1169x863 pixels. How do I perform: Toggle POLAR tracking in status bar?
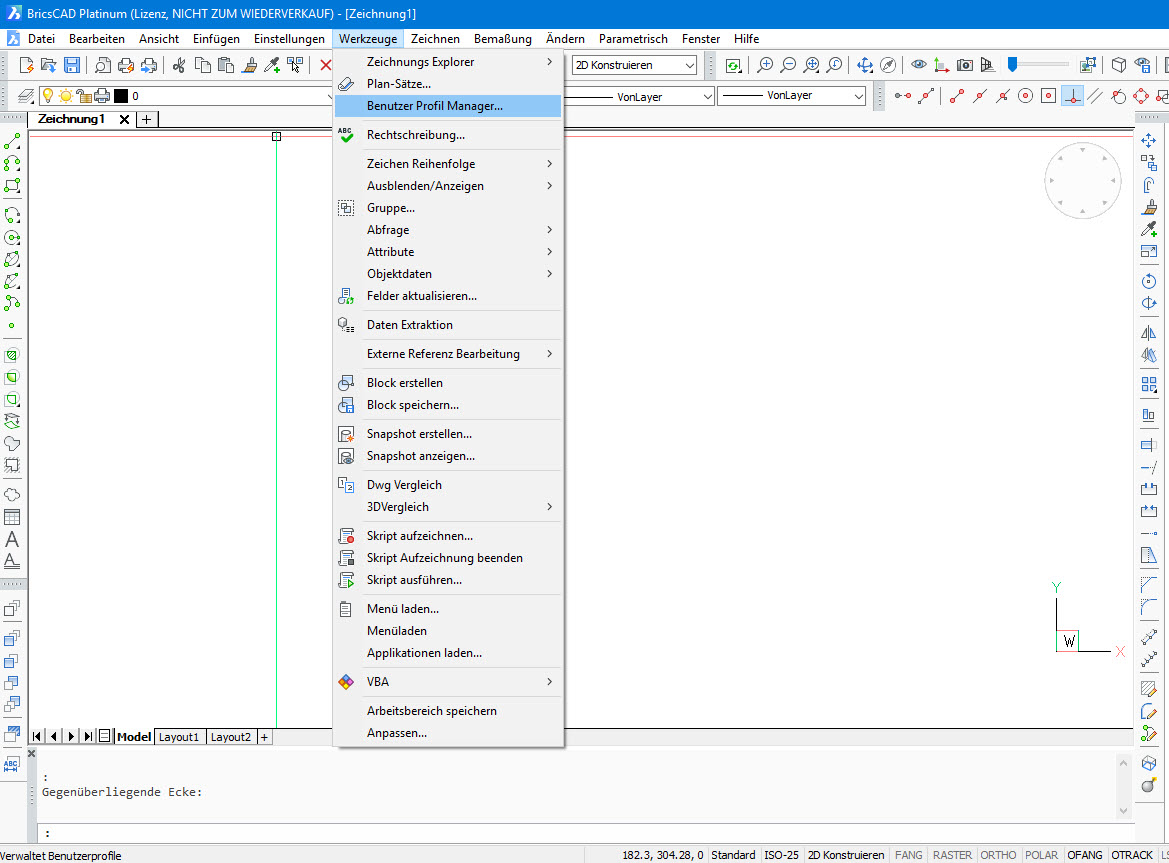coord(1041,855)
